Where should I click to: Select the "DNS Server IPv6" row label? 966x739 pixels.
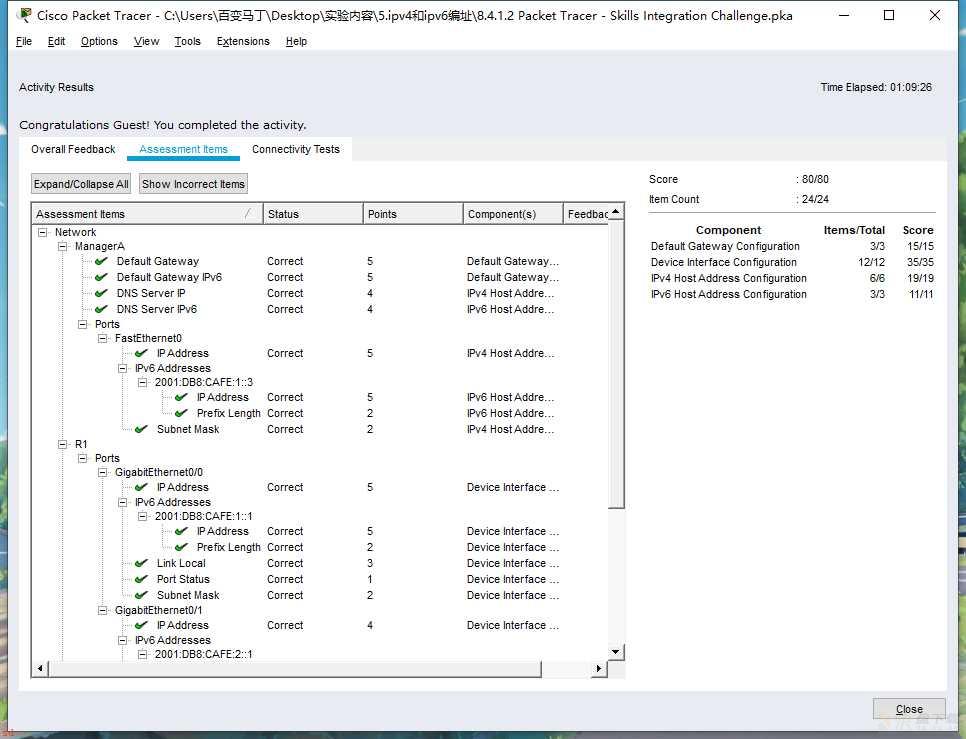pos(156,309)
